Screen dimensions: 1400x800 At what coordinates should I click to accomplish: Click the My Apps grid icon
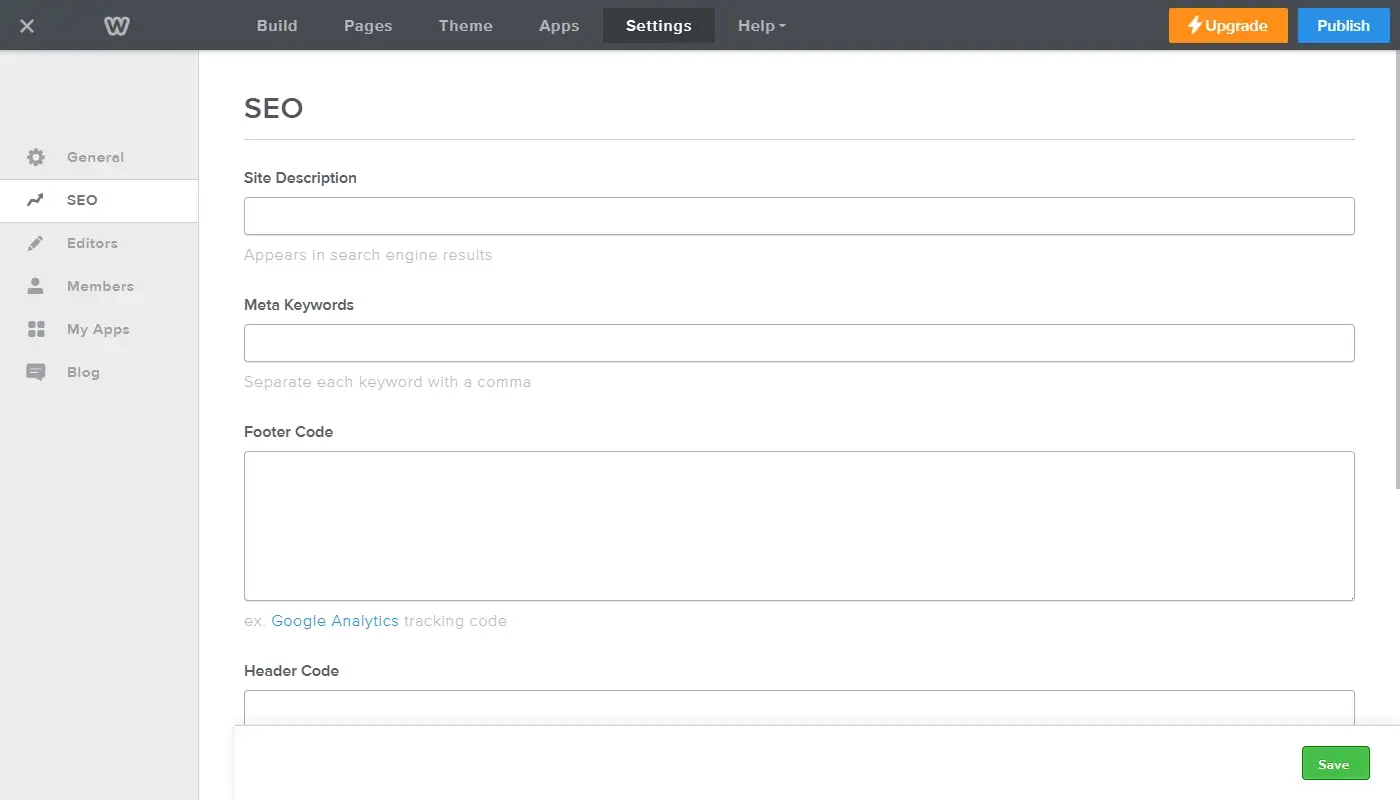36,329
